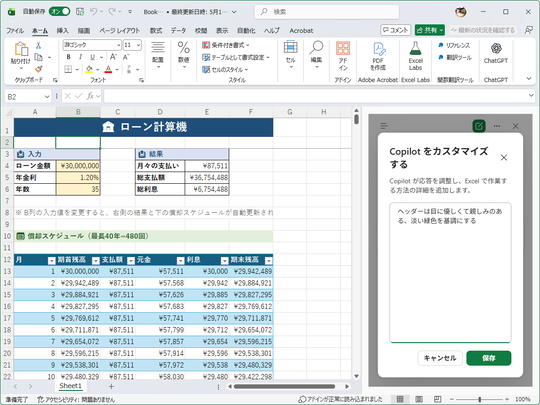Open the Acrobat tab
The height and width of the screenshot is (405, 540).
click(301, 31)
